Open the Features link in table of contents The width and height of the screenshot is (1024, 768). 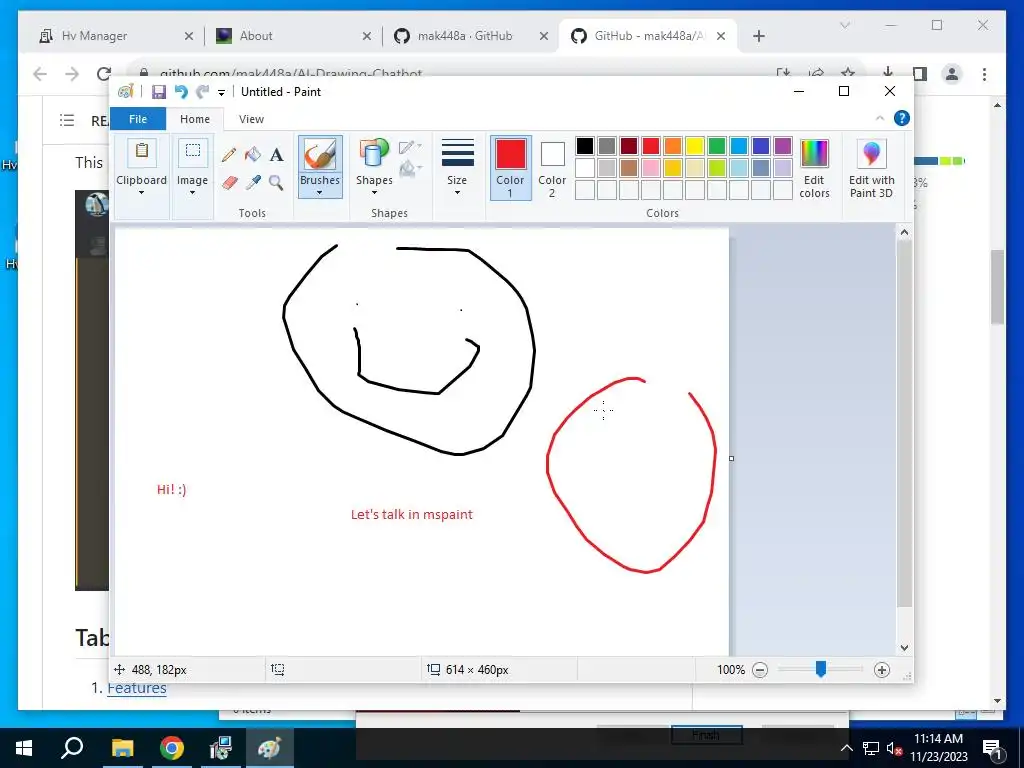[x=136, y=688]
